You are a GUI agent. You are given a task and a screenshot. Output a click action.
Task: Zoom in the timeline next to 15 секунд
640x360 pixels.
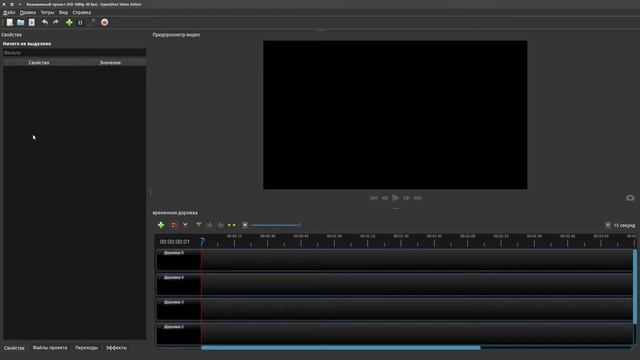(608, 225)
